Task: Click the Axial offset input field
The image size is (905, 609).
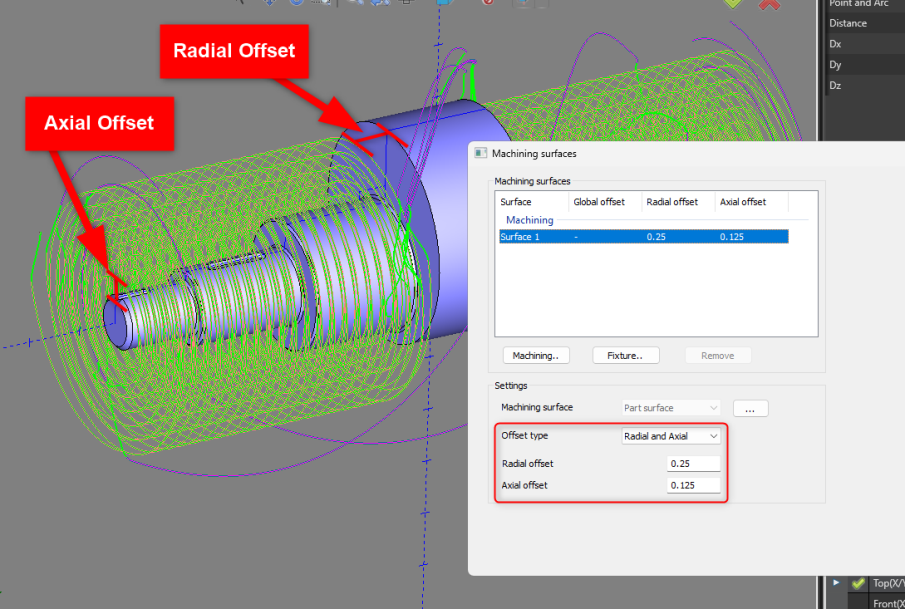Action: point(693,485)
